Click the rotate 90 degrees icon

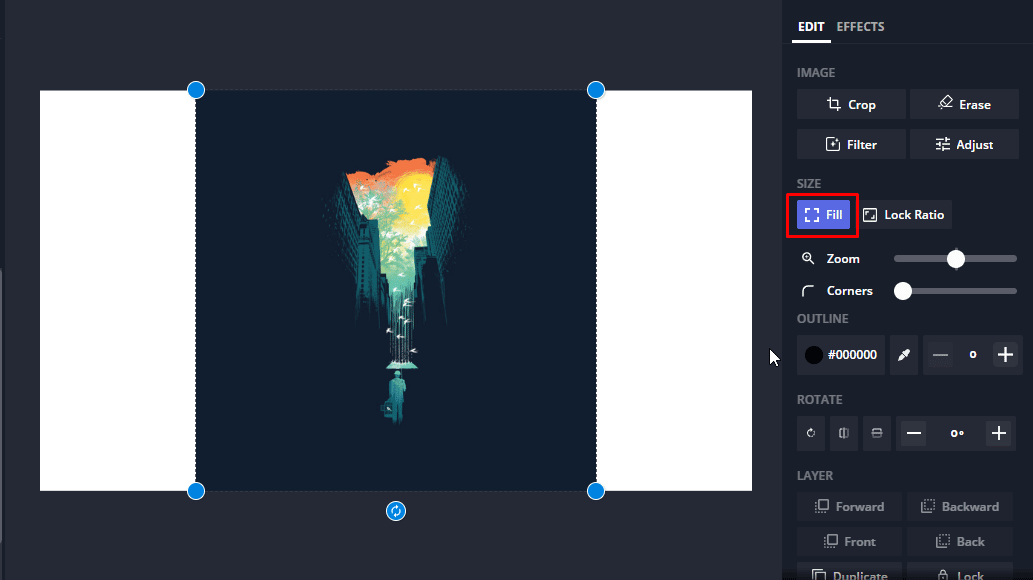(x=811, y=433)
